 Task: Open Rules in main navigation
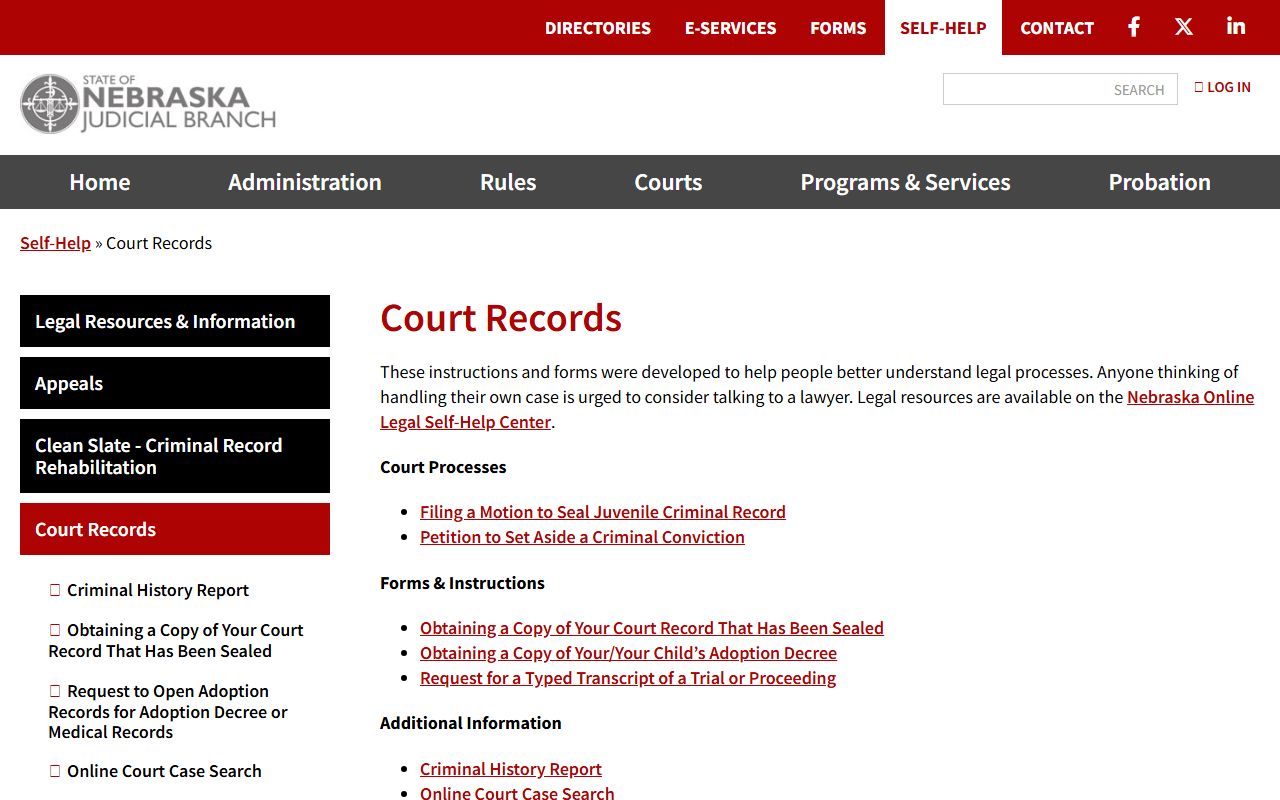tap(508, 182)
